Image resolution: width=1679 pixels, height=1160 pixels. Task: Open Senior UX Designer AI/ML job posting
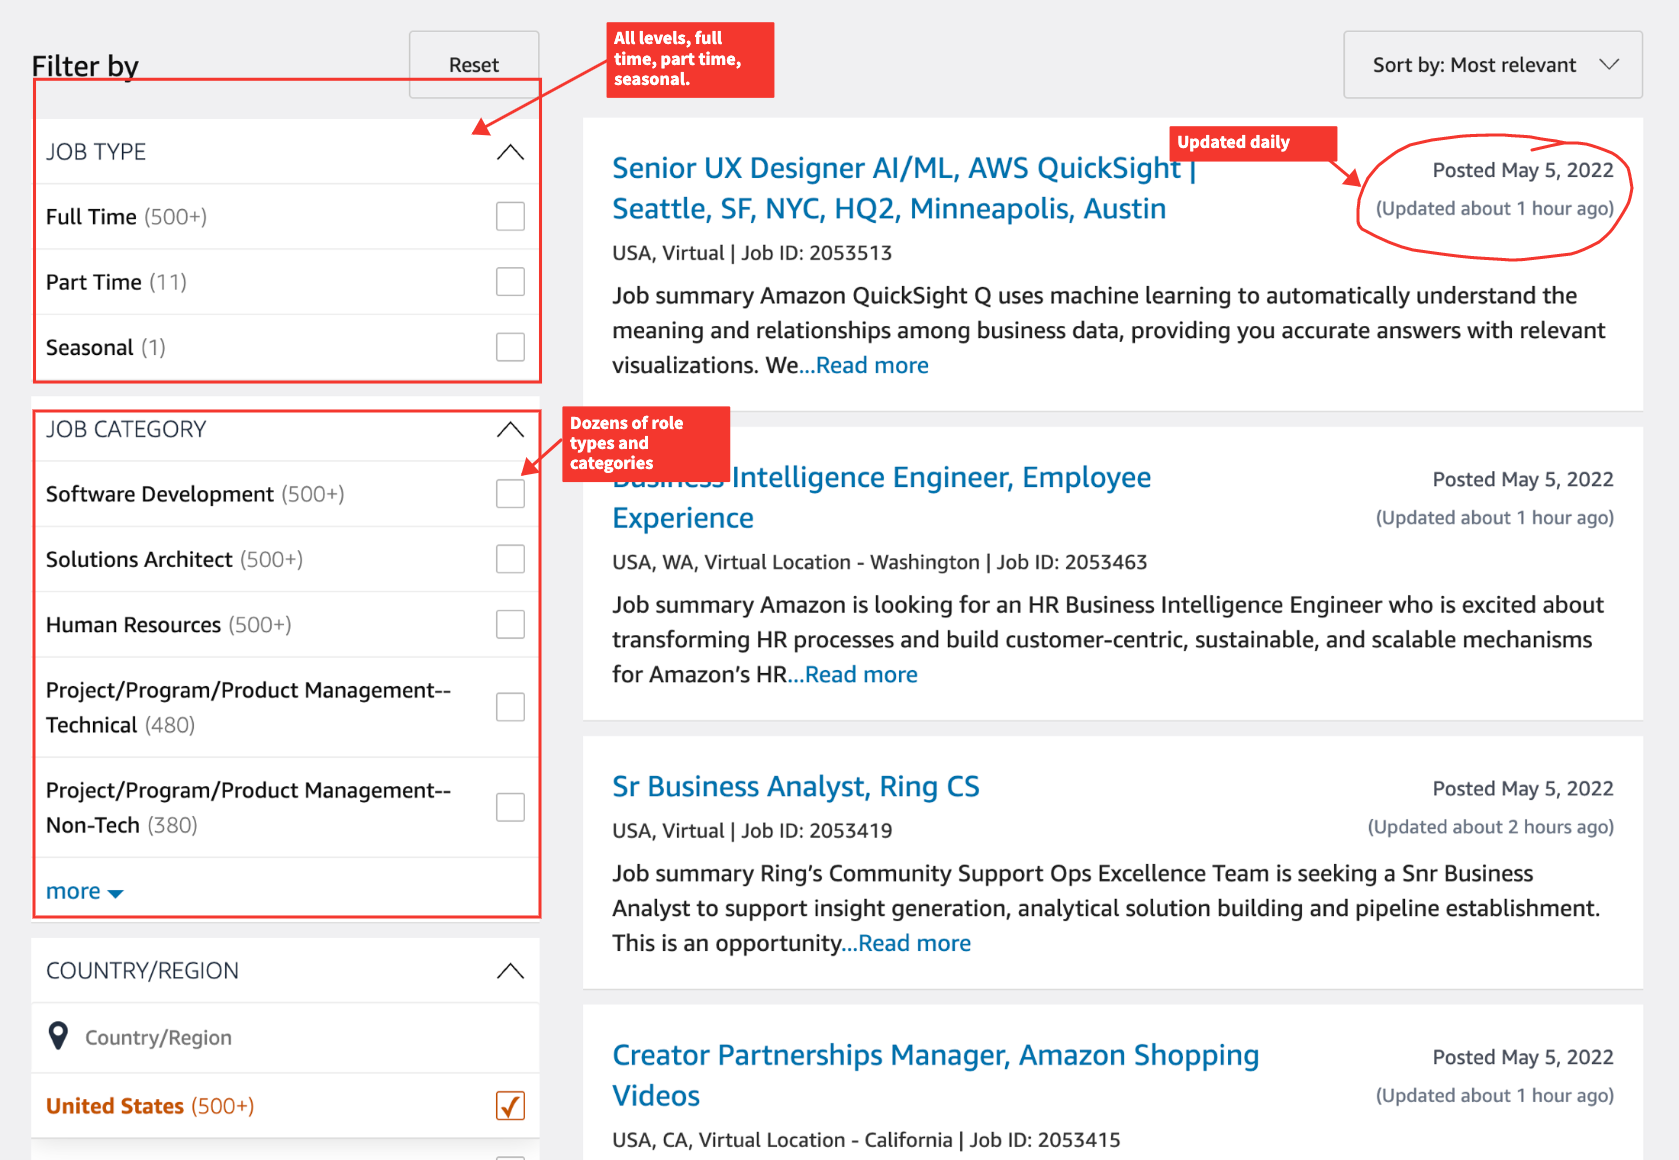pos(904,188)
